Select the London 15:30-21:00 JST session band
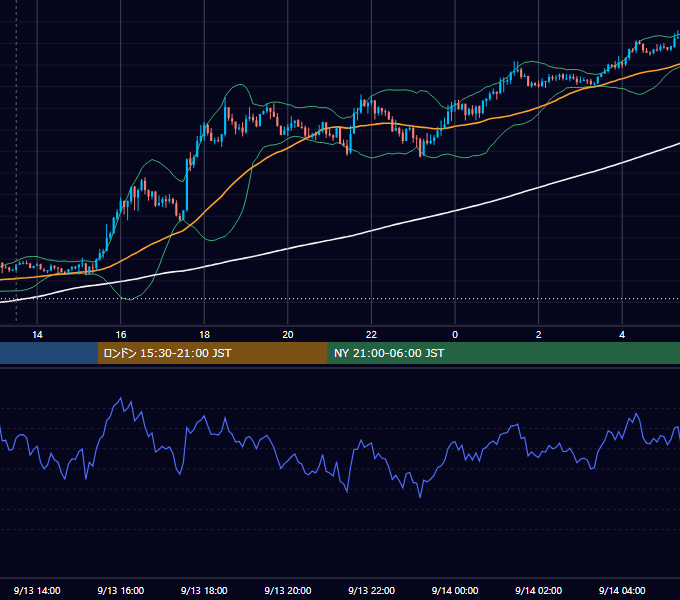 point(212,353)
